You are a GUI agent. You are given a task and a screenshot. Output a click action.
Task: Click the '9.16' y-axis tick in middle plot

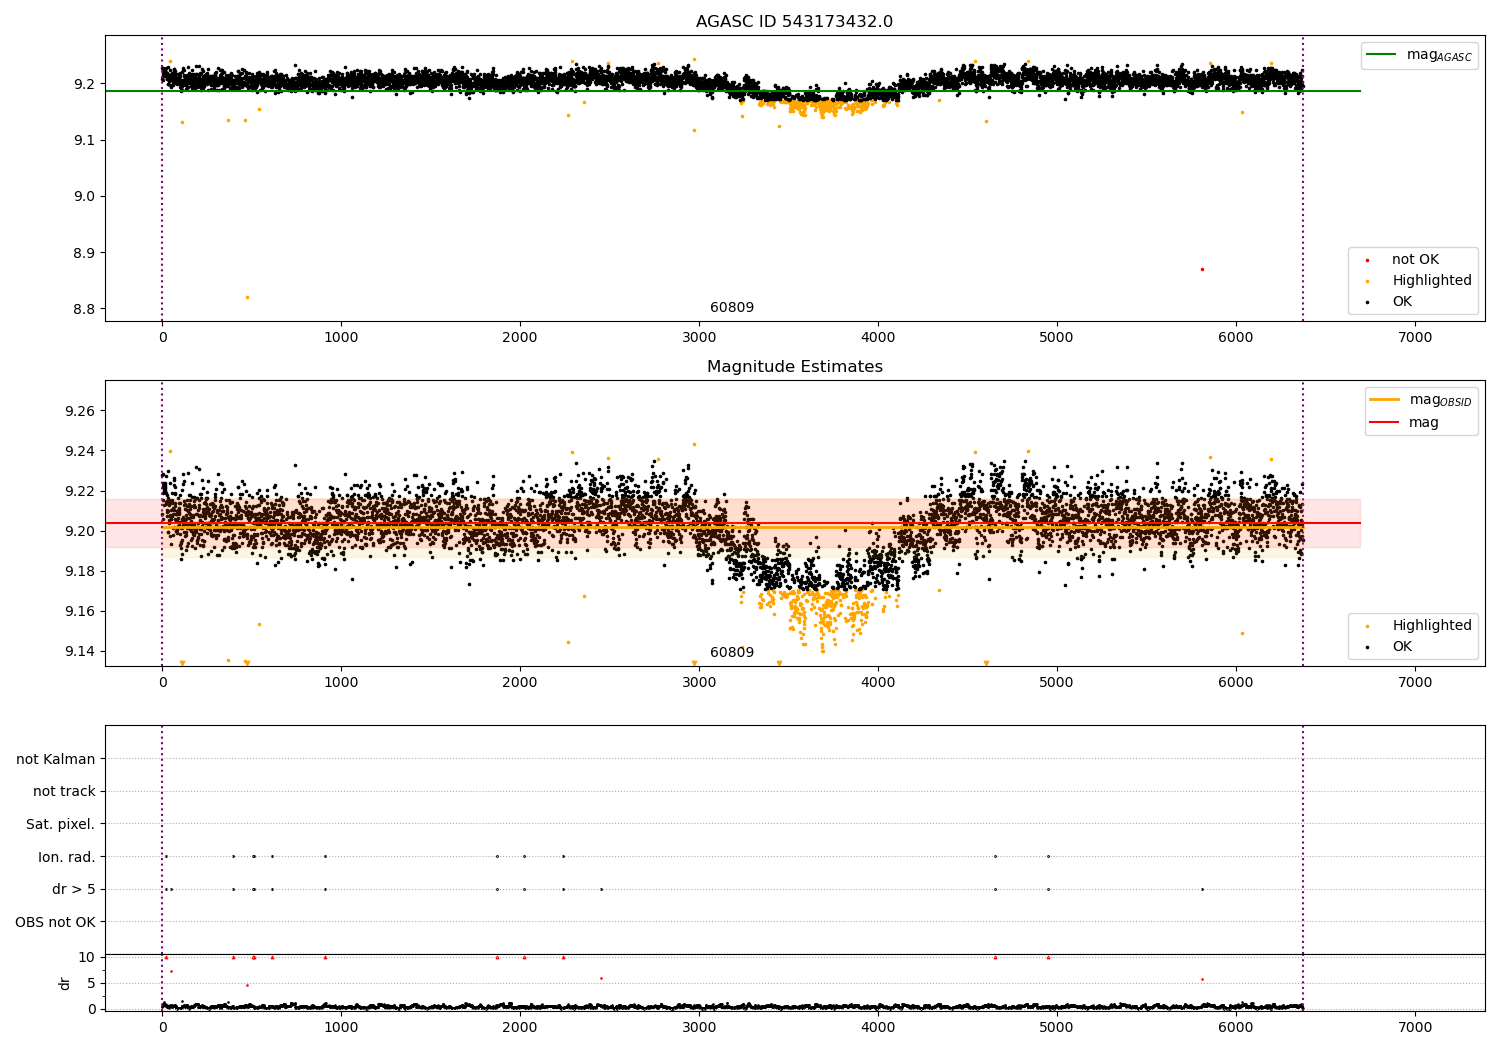point(81,611)
